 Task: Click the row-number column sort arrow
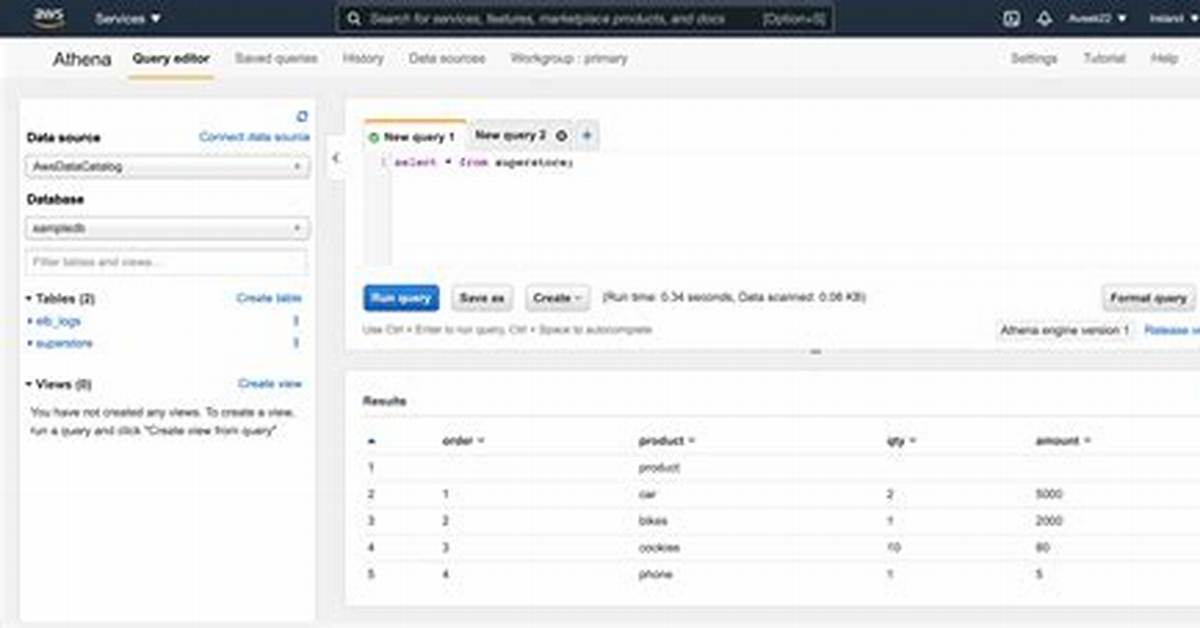click(372, 441)
